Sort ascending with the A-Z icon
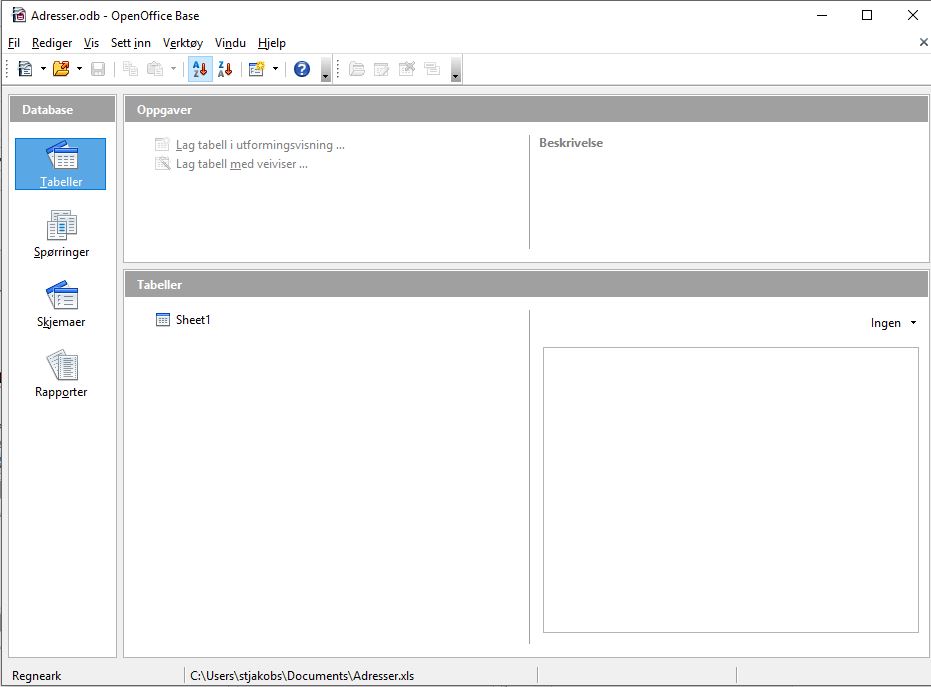Screen dimensions: 931x687 click(200, 69)
